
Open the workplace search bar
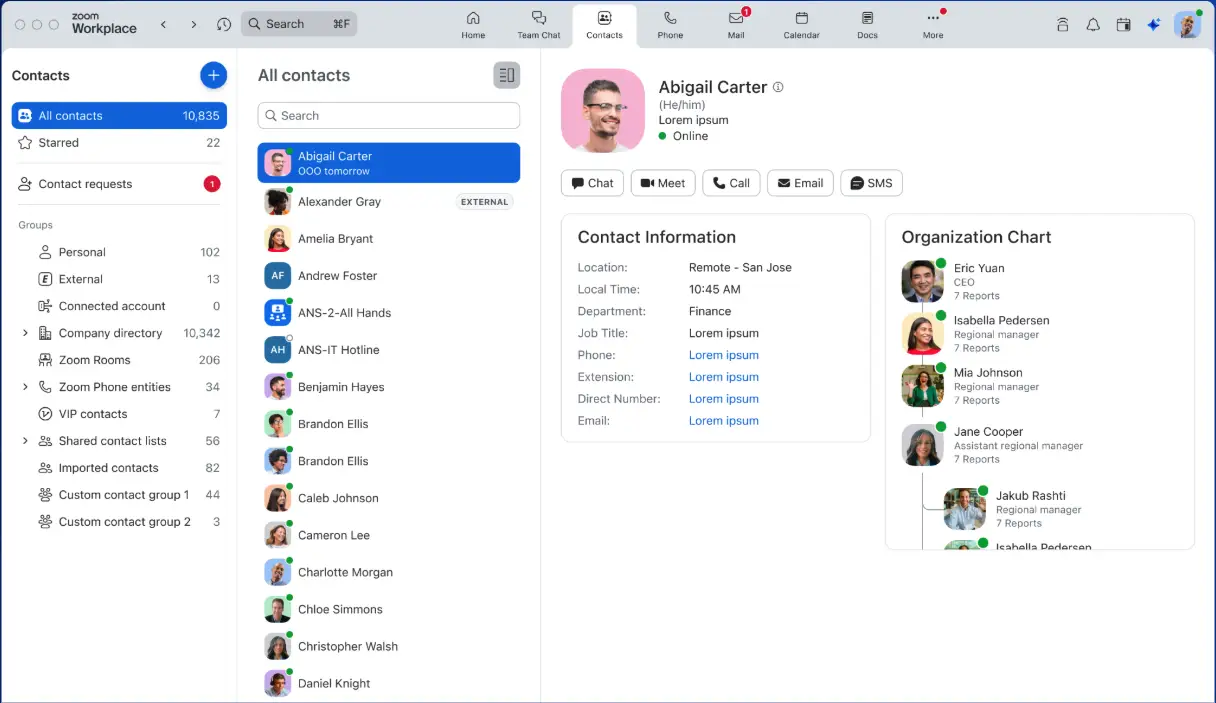(x=299, y=22)
